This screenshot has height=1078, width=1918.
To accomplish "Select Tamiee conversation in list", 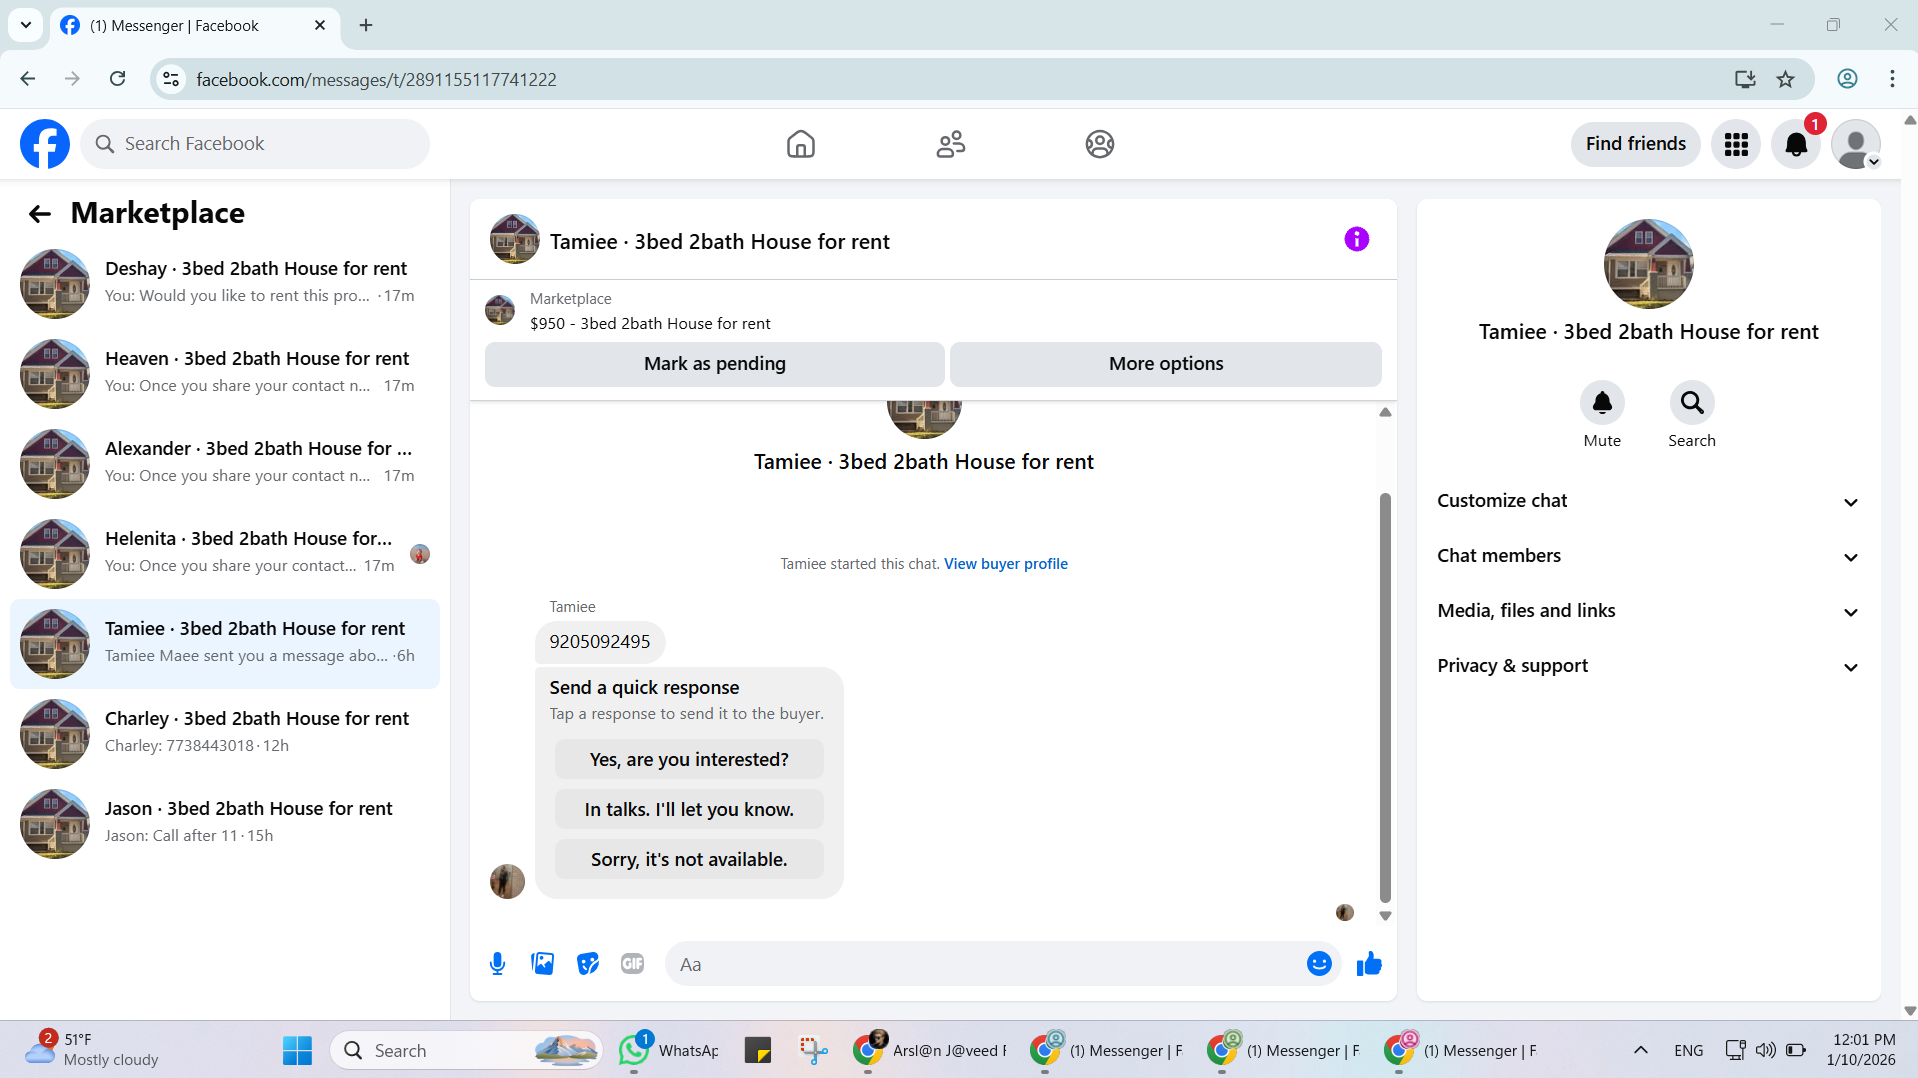I will [225, 644].
